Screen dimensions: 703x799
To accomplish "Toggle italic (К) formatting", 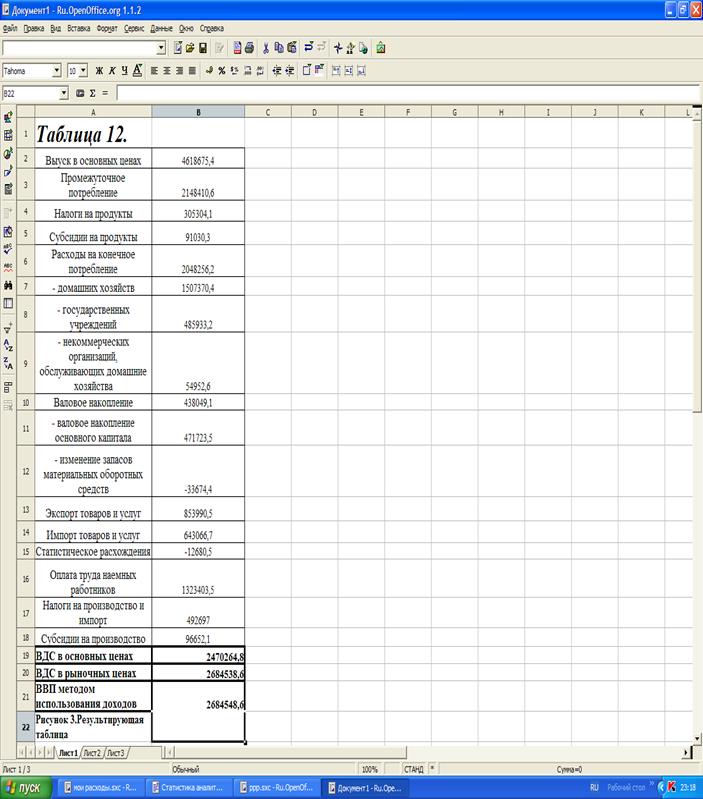I will 112,71.
